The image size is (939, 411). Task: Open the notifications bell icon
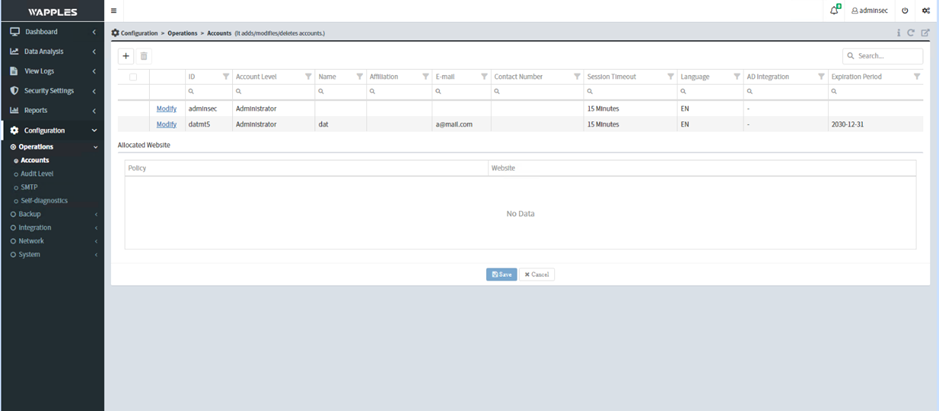click(x=834, y=10)
